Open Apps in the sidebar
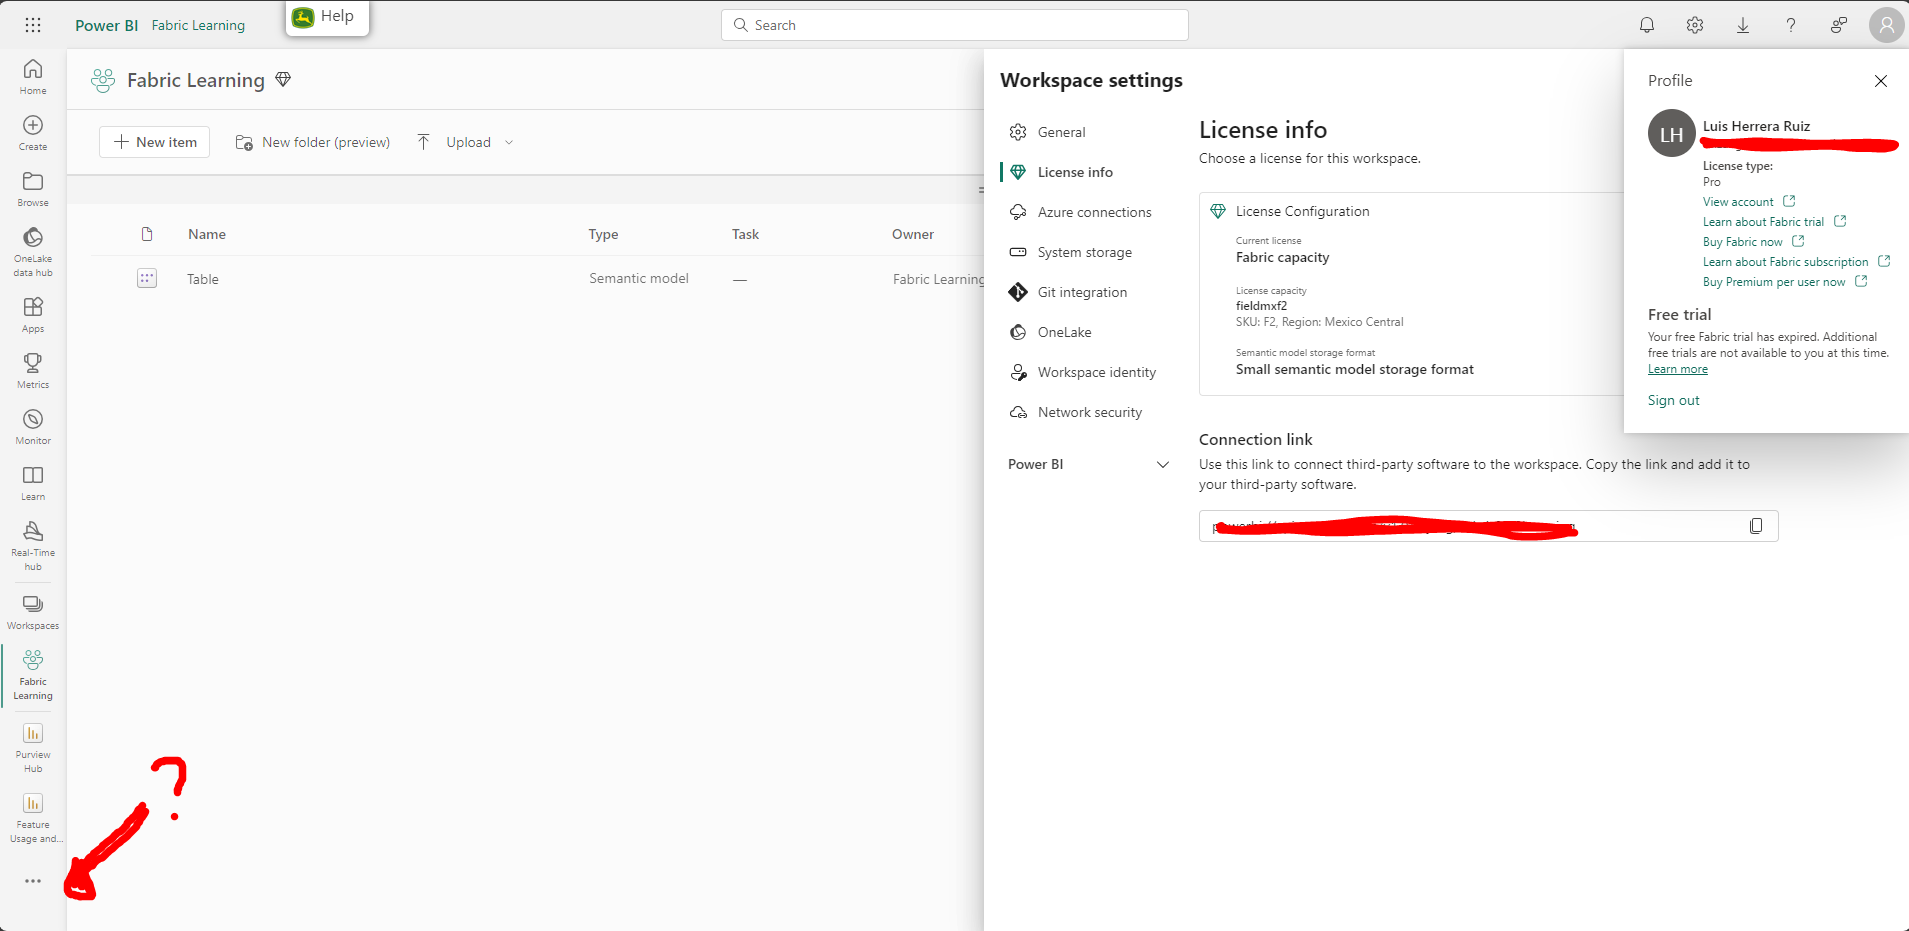This screenshot has width=1909, height=931. coord(33,314)
